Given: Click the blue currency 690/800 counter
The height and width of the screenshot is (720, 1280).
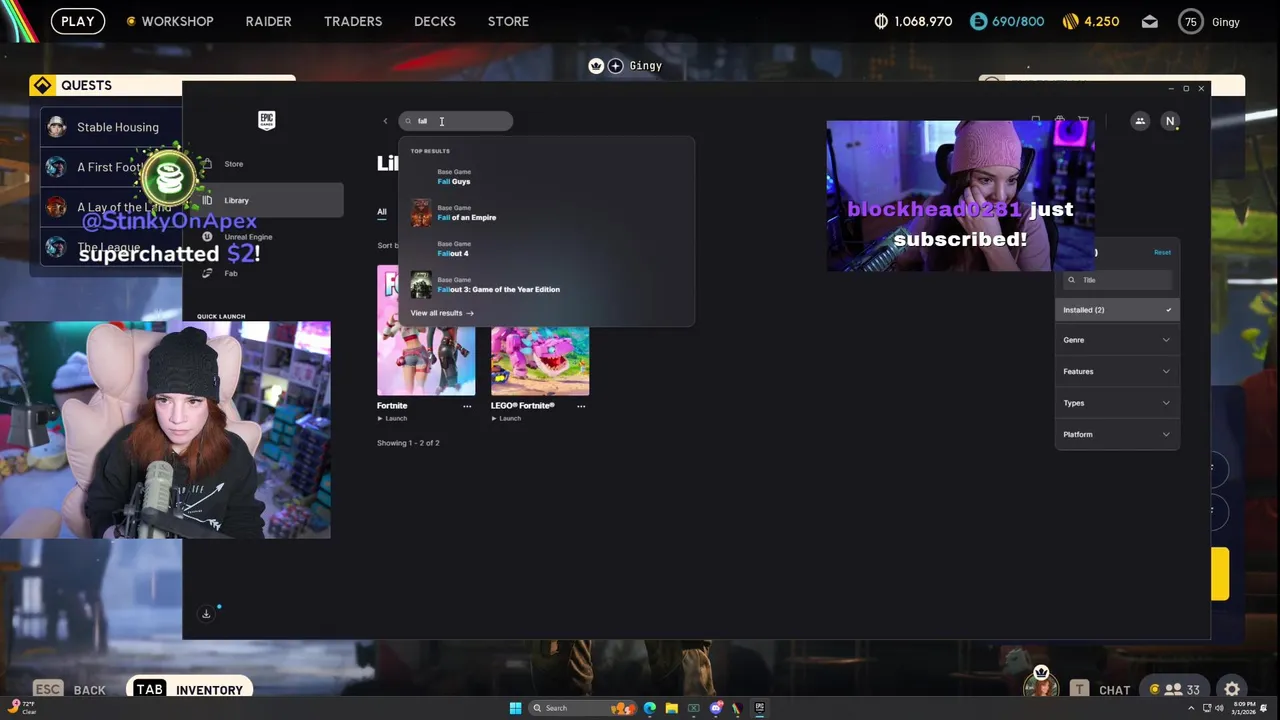Looking at the screenshot, I should point(1007,21).
